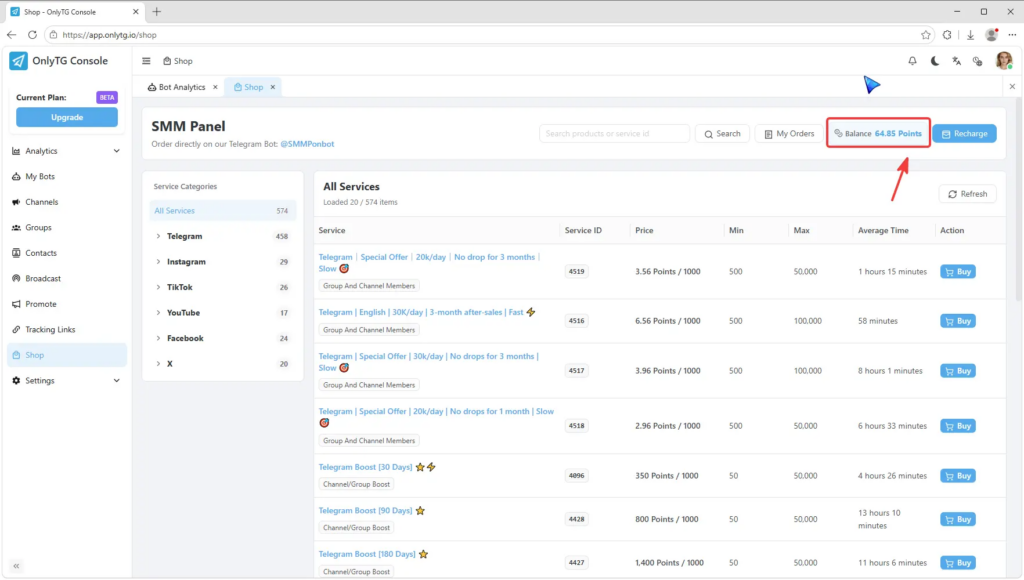Buy Telegram Boost 90 Days service

(958, 519)
